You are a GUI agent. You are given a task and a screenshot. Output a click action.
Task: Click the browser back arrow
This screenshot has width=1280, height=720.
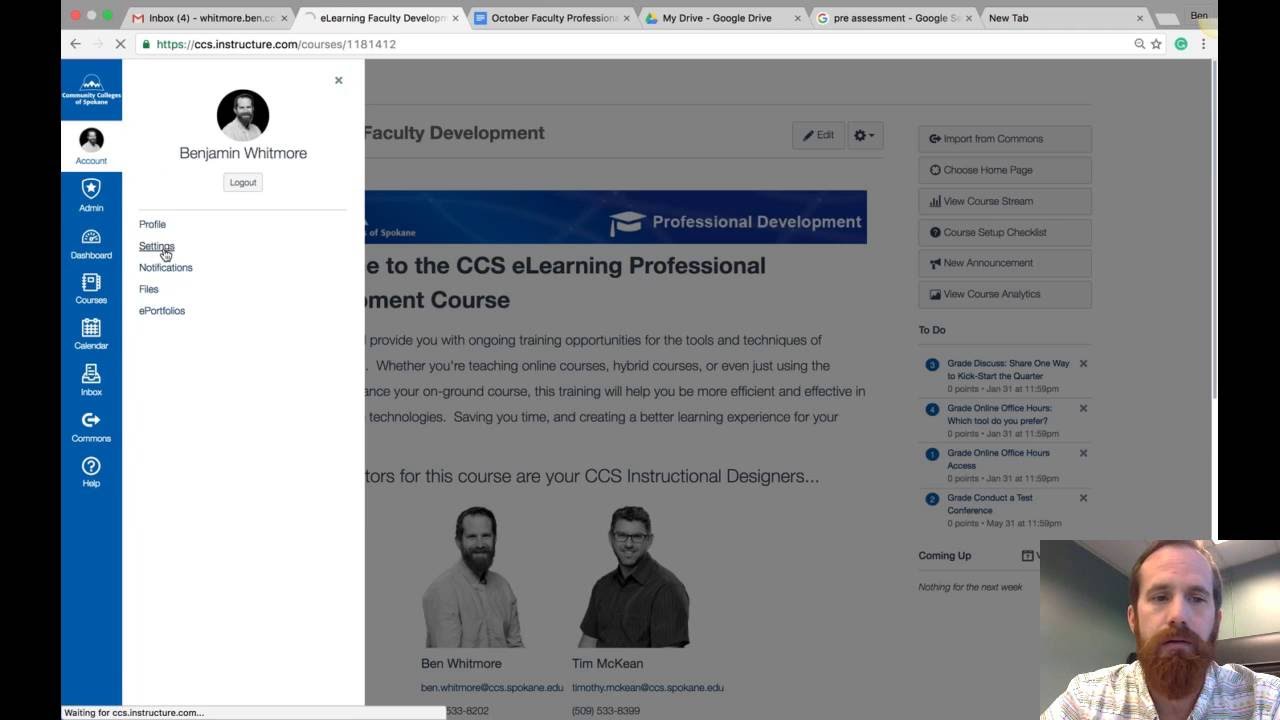pos(75,44)
